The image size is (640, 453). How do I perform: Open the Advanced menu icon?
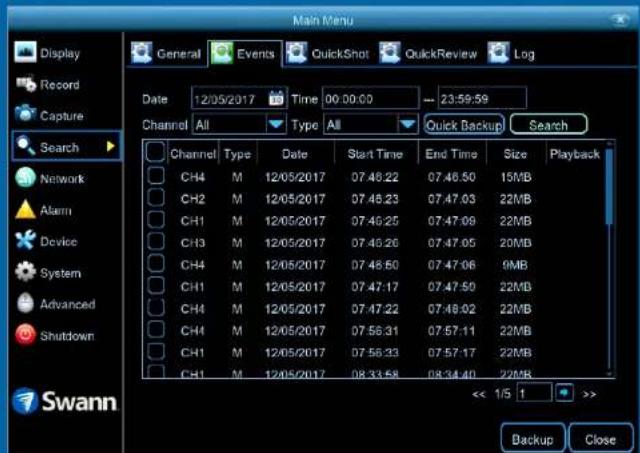[x=25, y=304]
